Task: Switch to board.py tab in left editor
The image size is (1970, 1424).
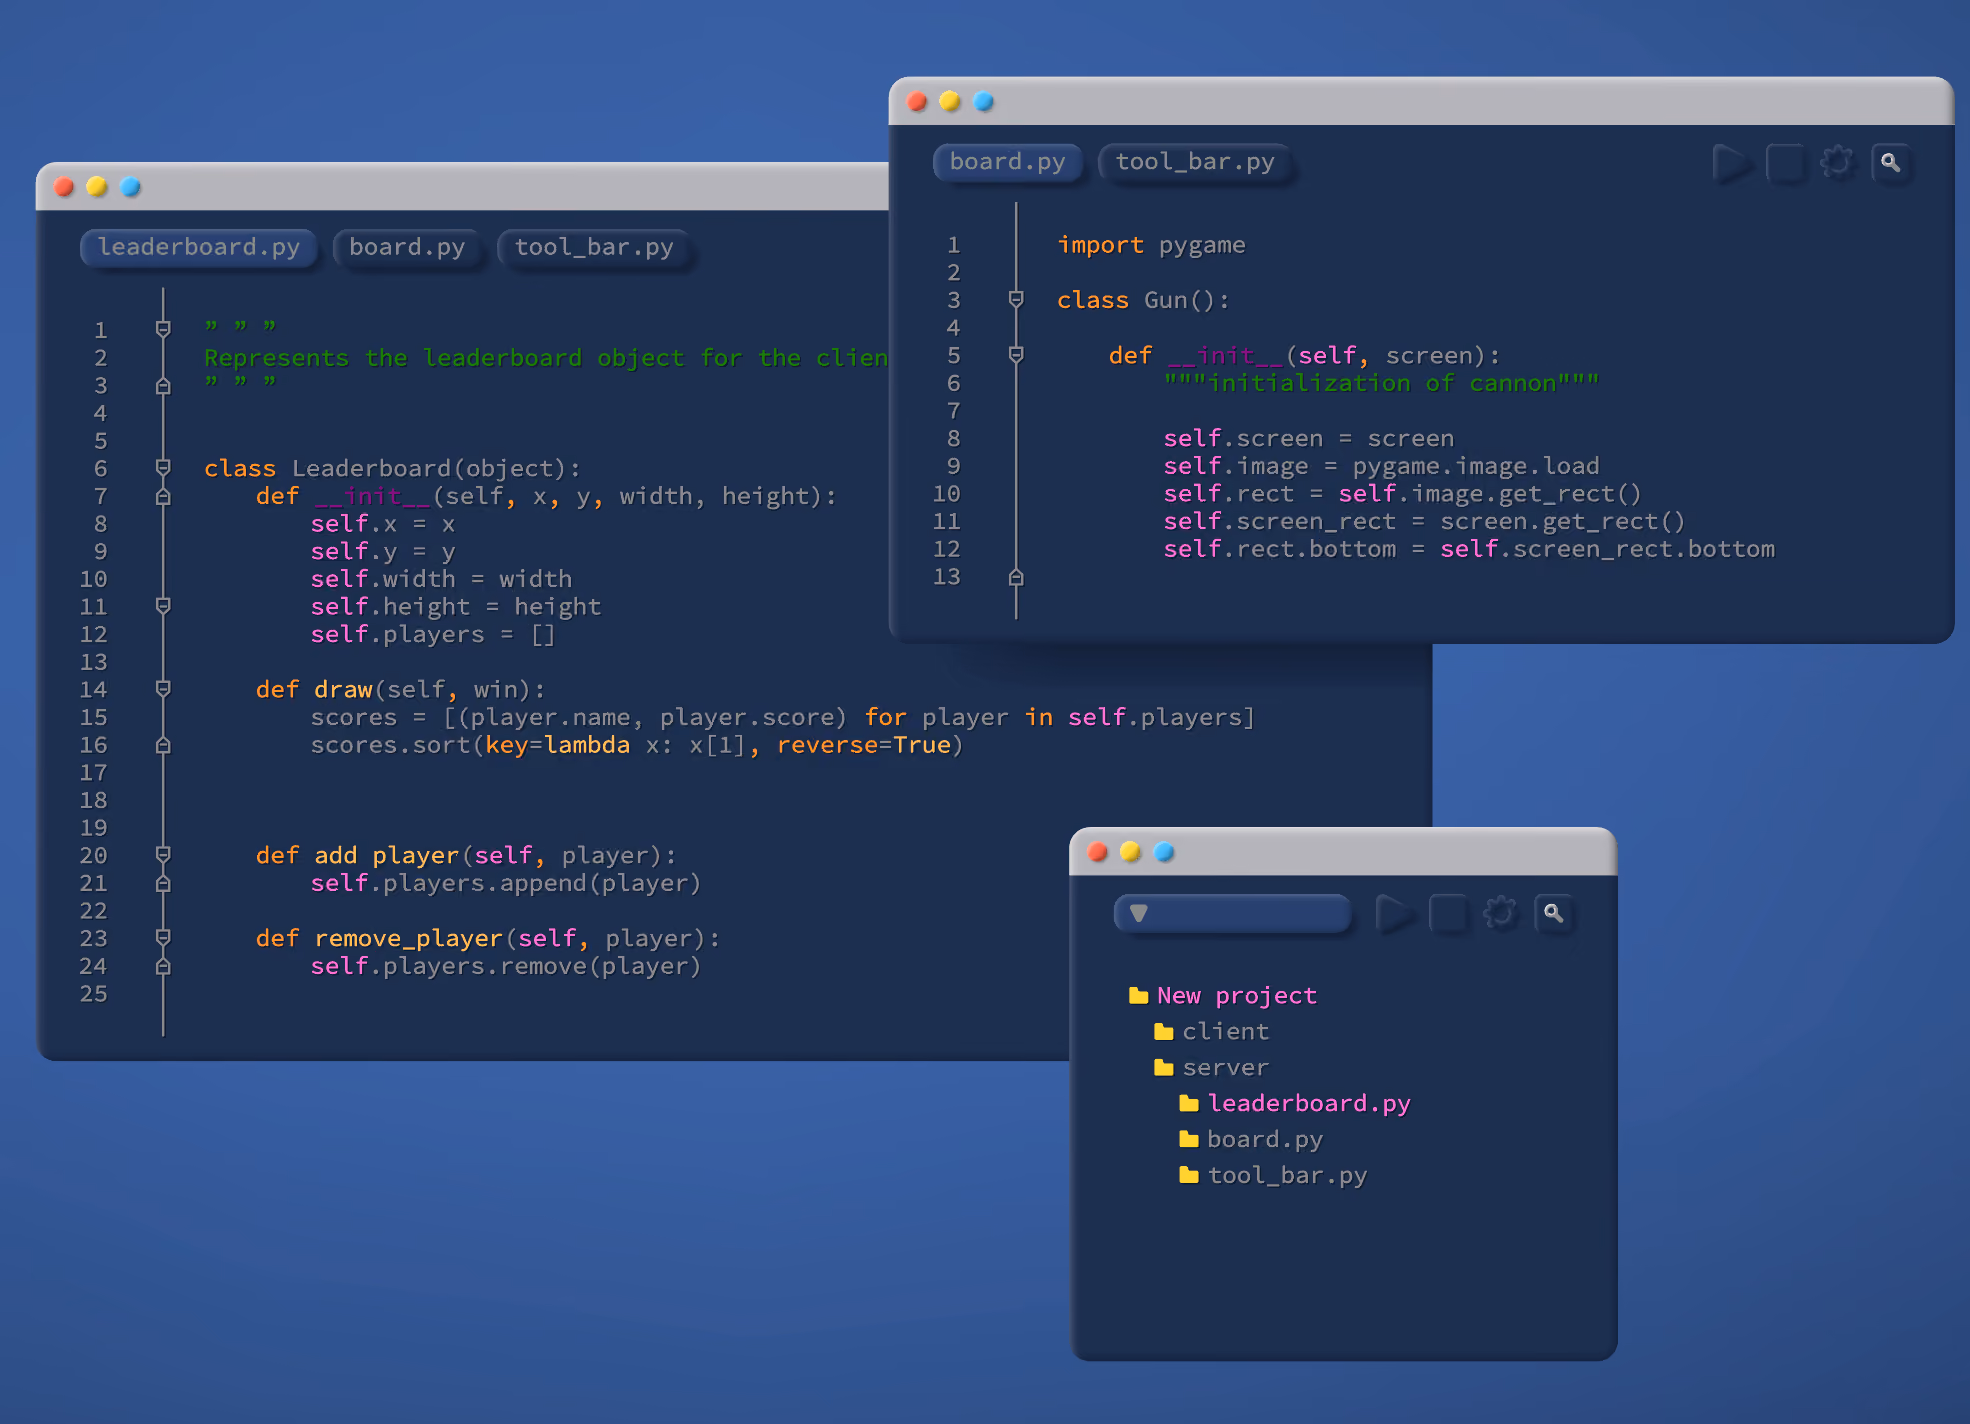Action: point(407,247)
